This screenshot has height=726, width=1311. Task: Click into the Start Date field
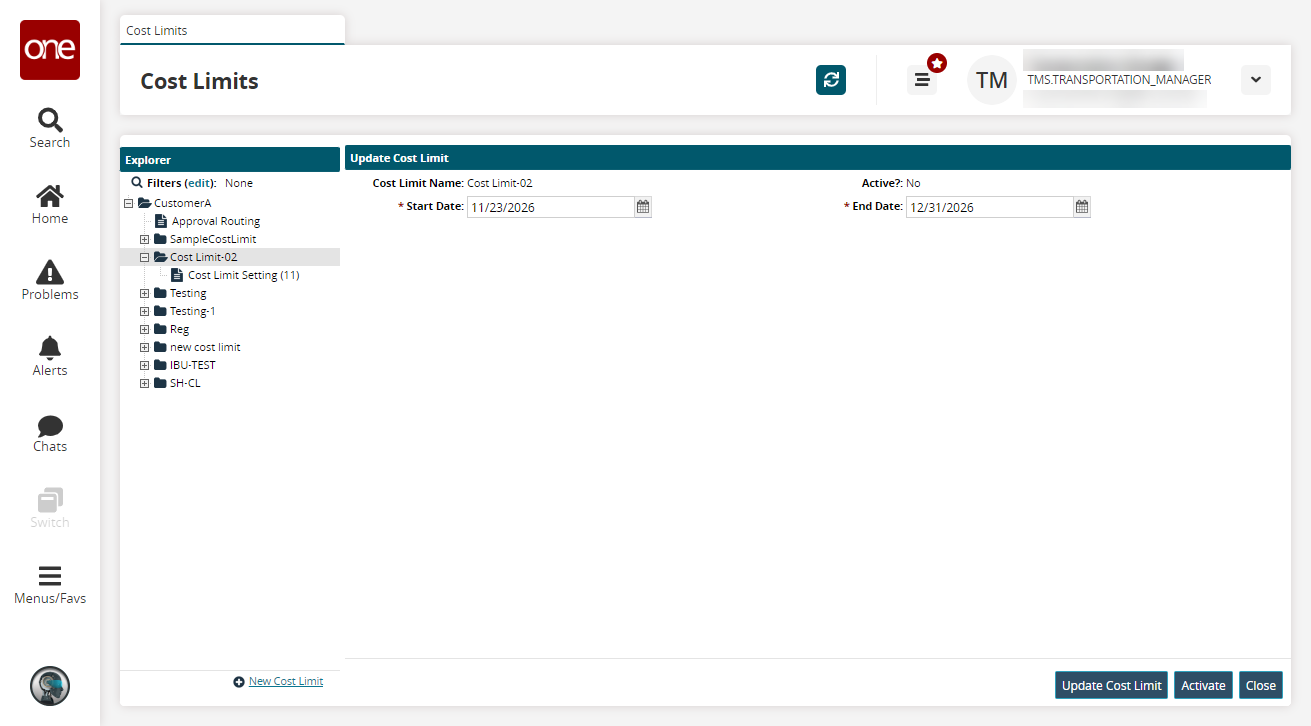(550, 207)
